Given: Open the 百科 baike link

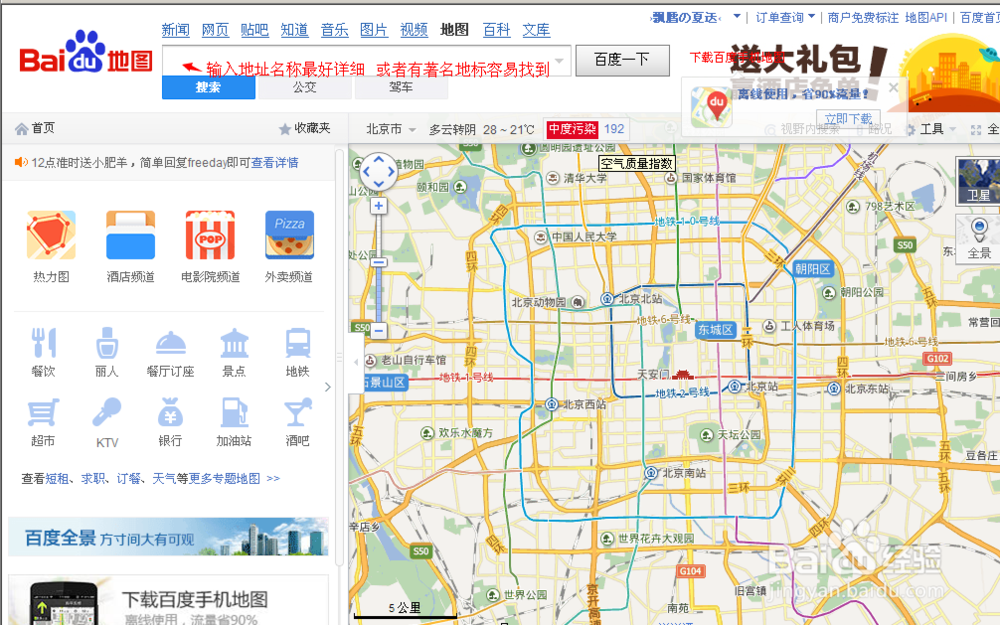Looking at the screenshot, I should coord(496,30).
